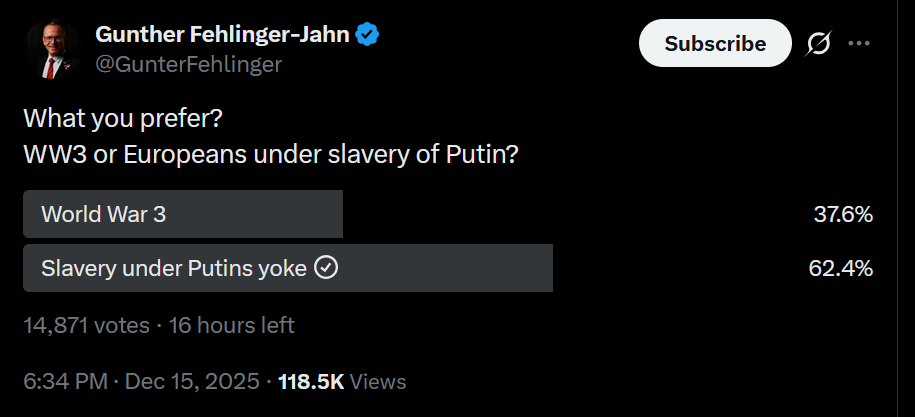The height and width of the screenshot is (417, 915).
Task: Click the checkmark icon on the voted option
Action: tap(326, 268)
